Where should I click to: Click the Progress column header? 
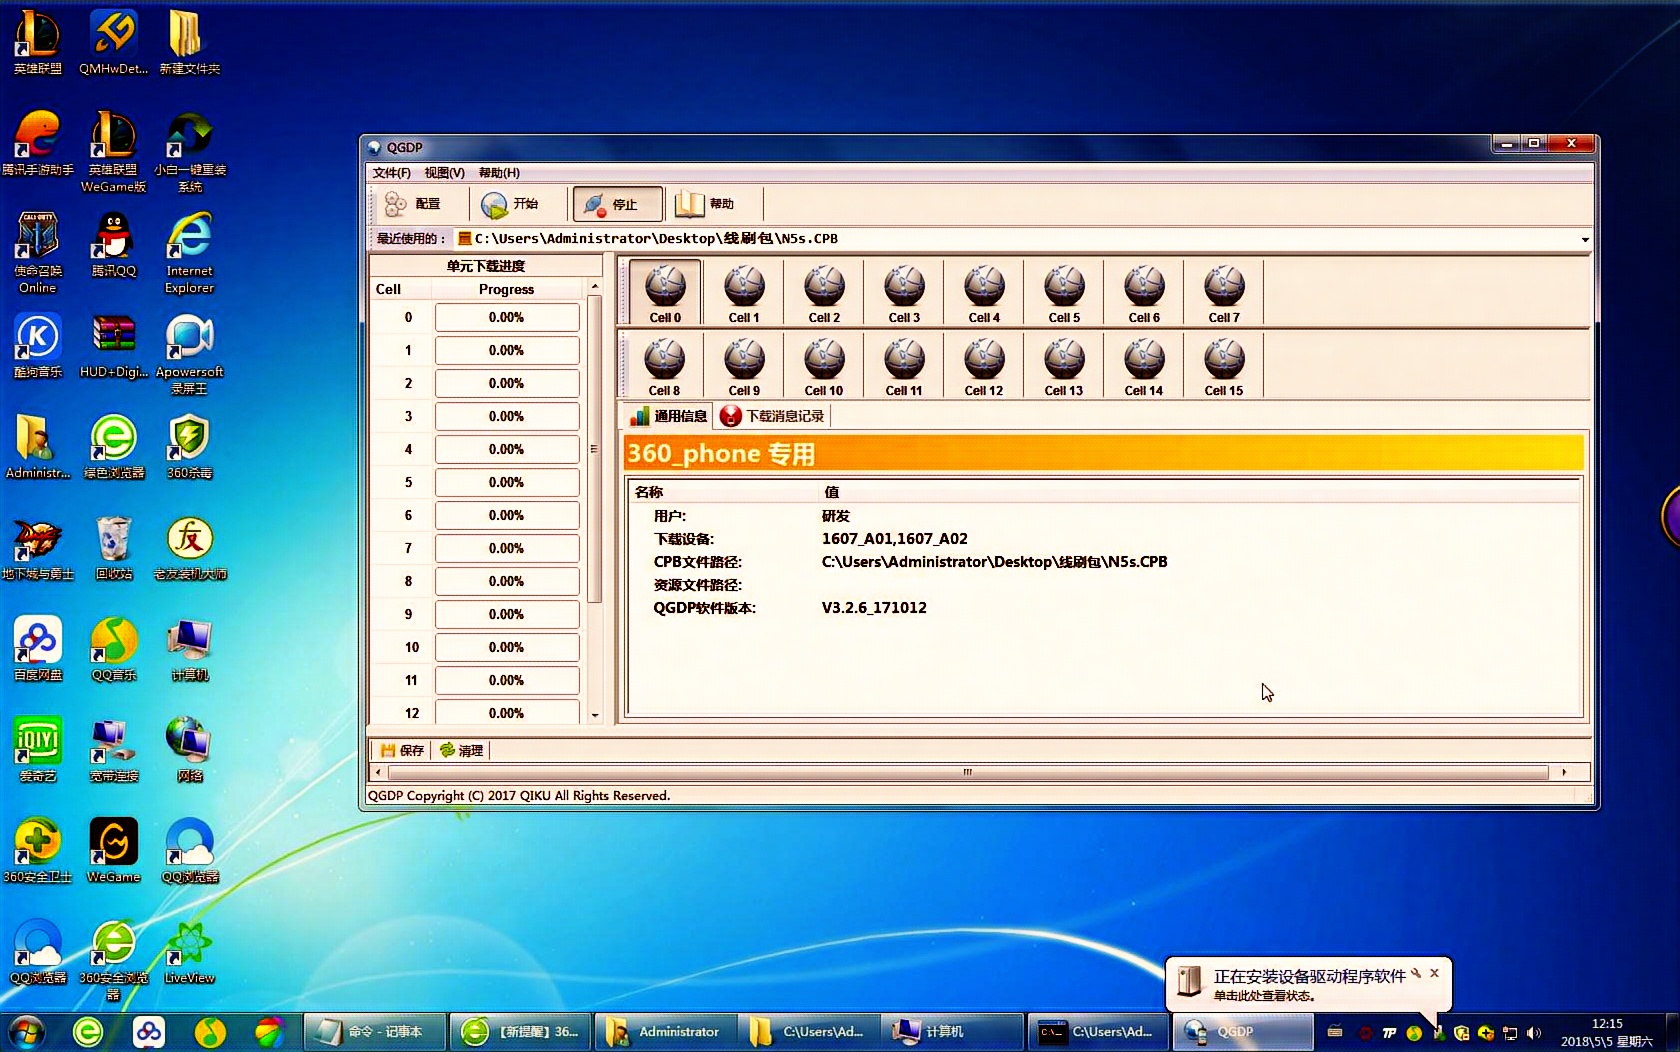pyautogui.click(x=507, y=289)
